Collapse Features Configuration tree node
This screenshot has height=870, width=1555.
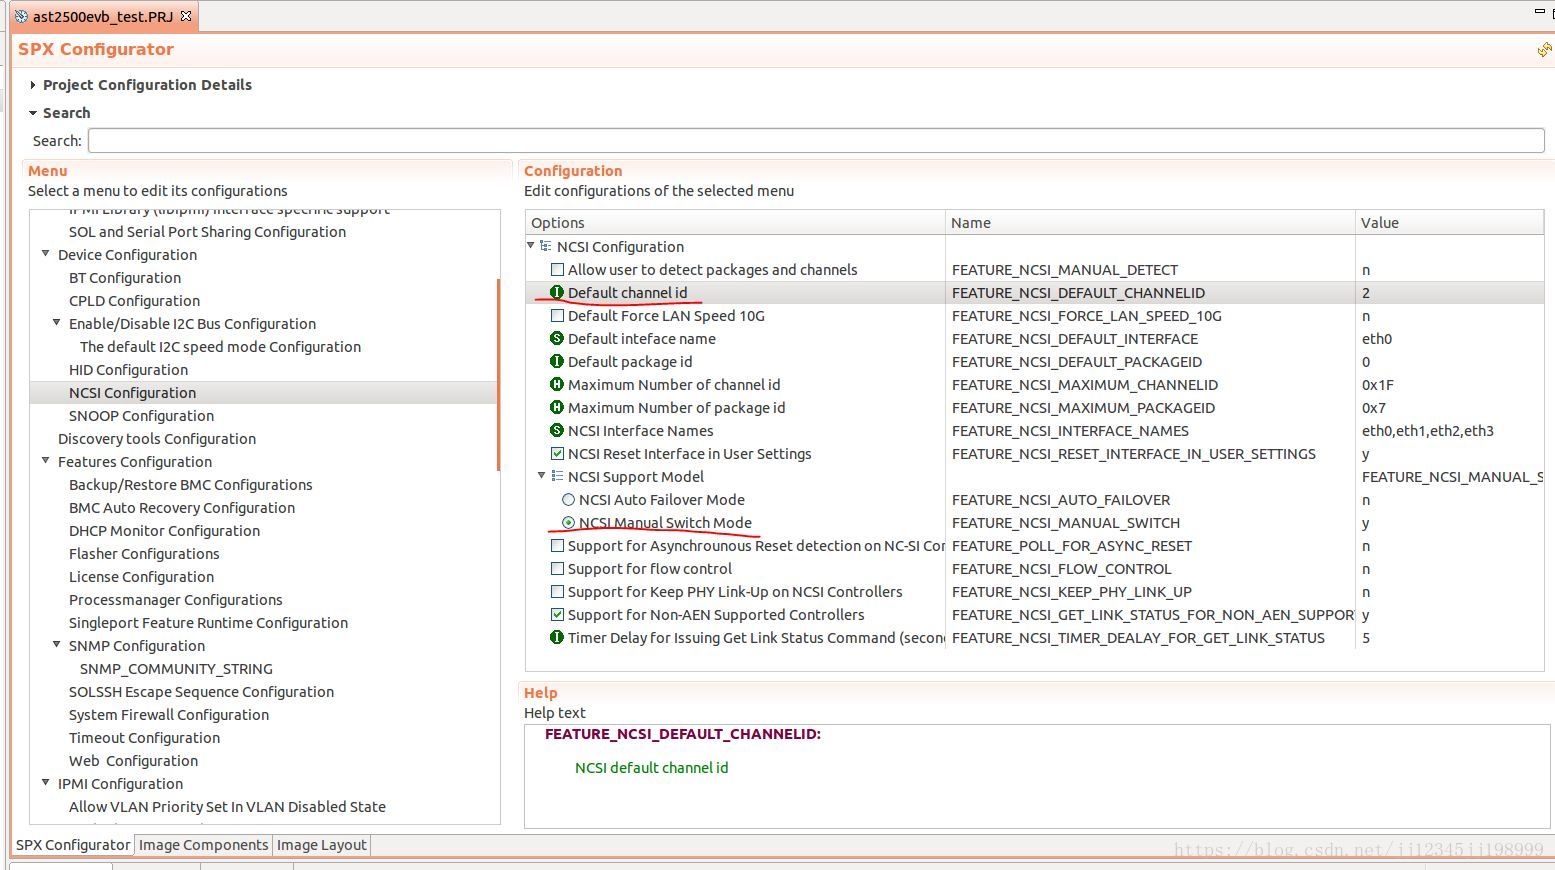pyautogui.click(x=45, y=461)
